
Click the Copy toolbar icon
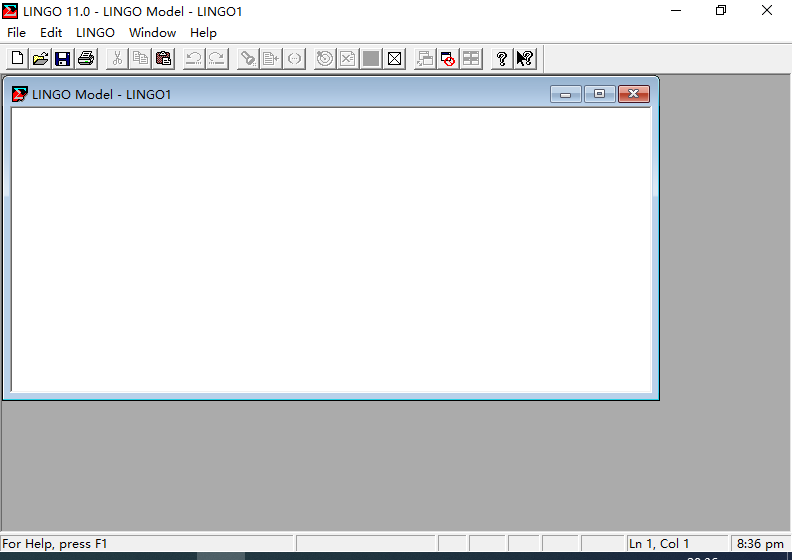pos(140,59)
